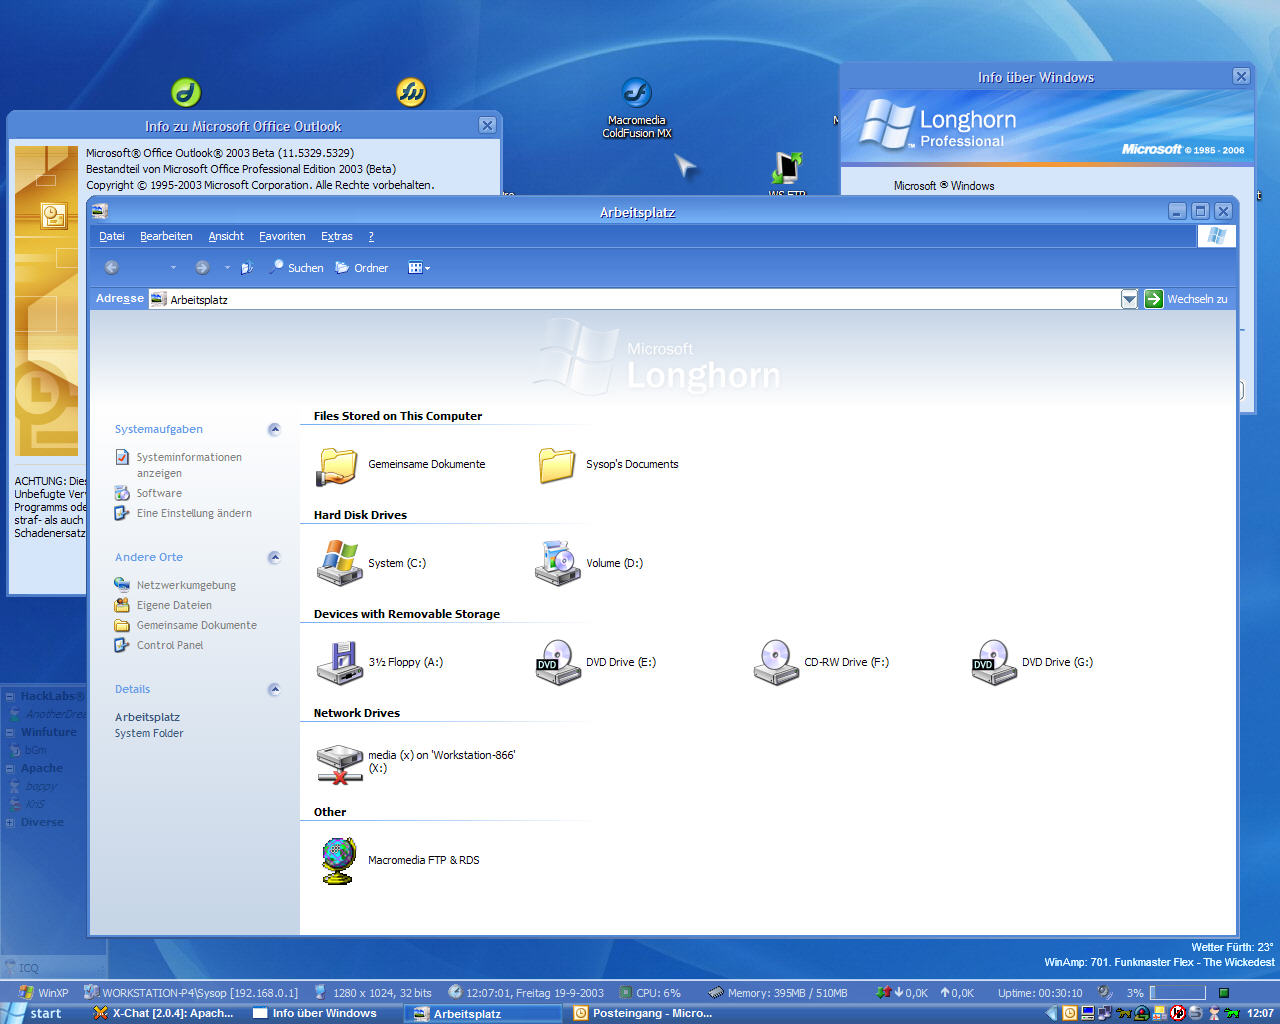
Task: Open the Gemeinsame Dokumente shared folder
Action: click(339, 465)
